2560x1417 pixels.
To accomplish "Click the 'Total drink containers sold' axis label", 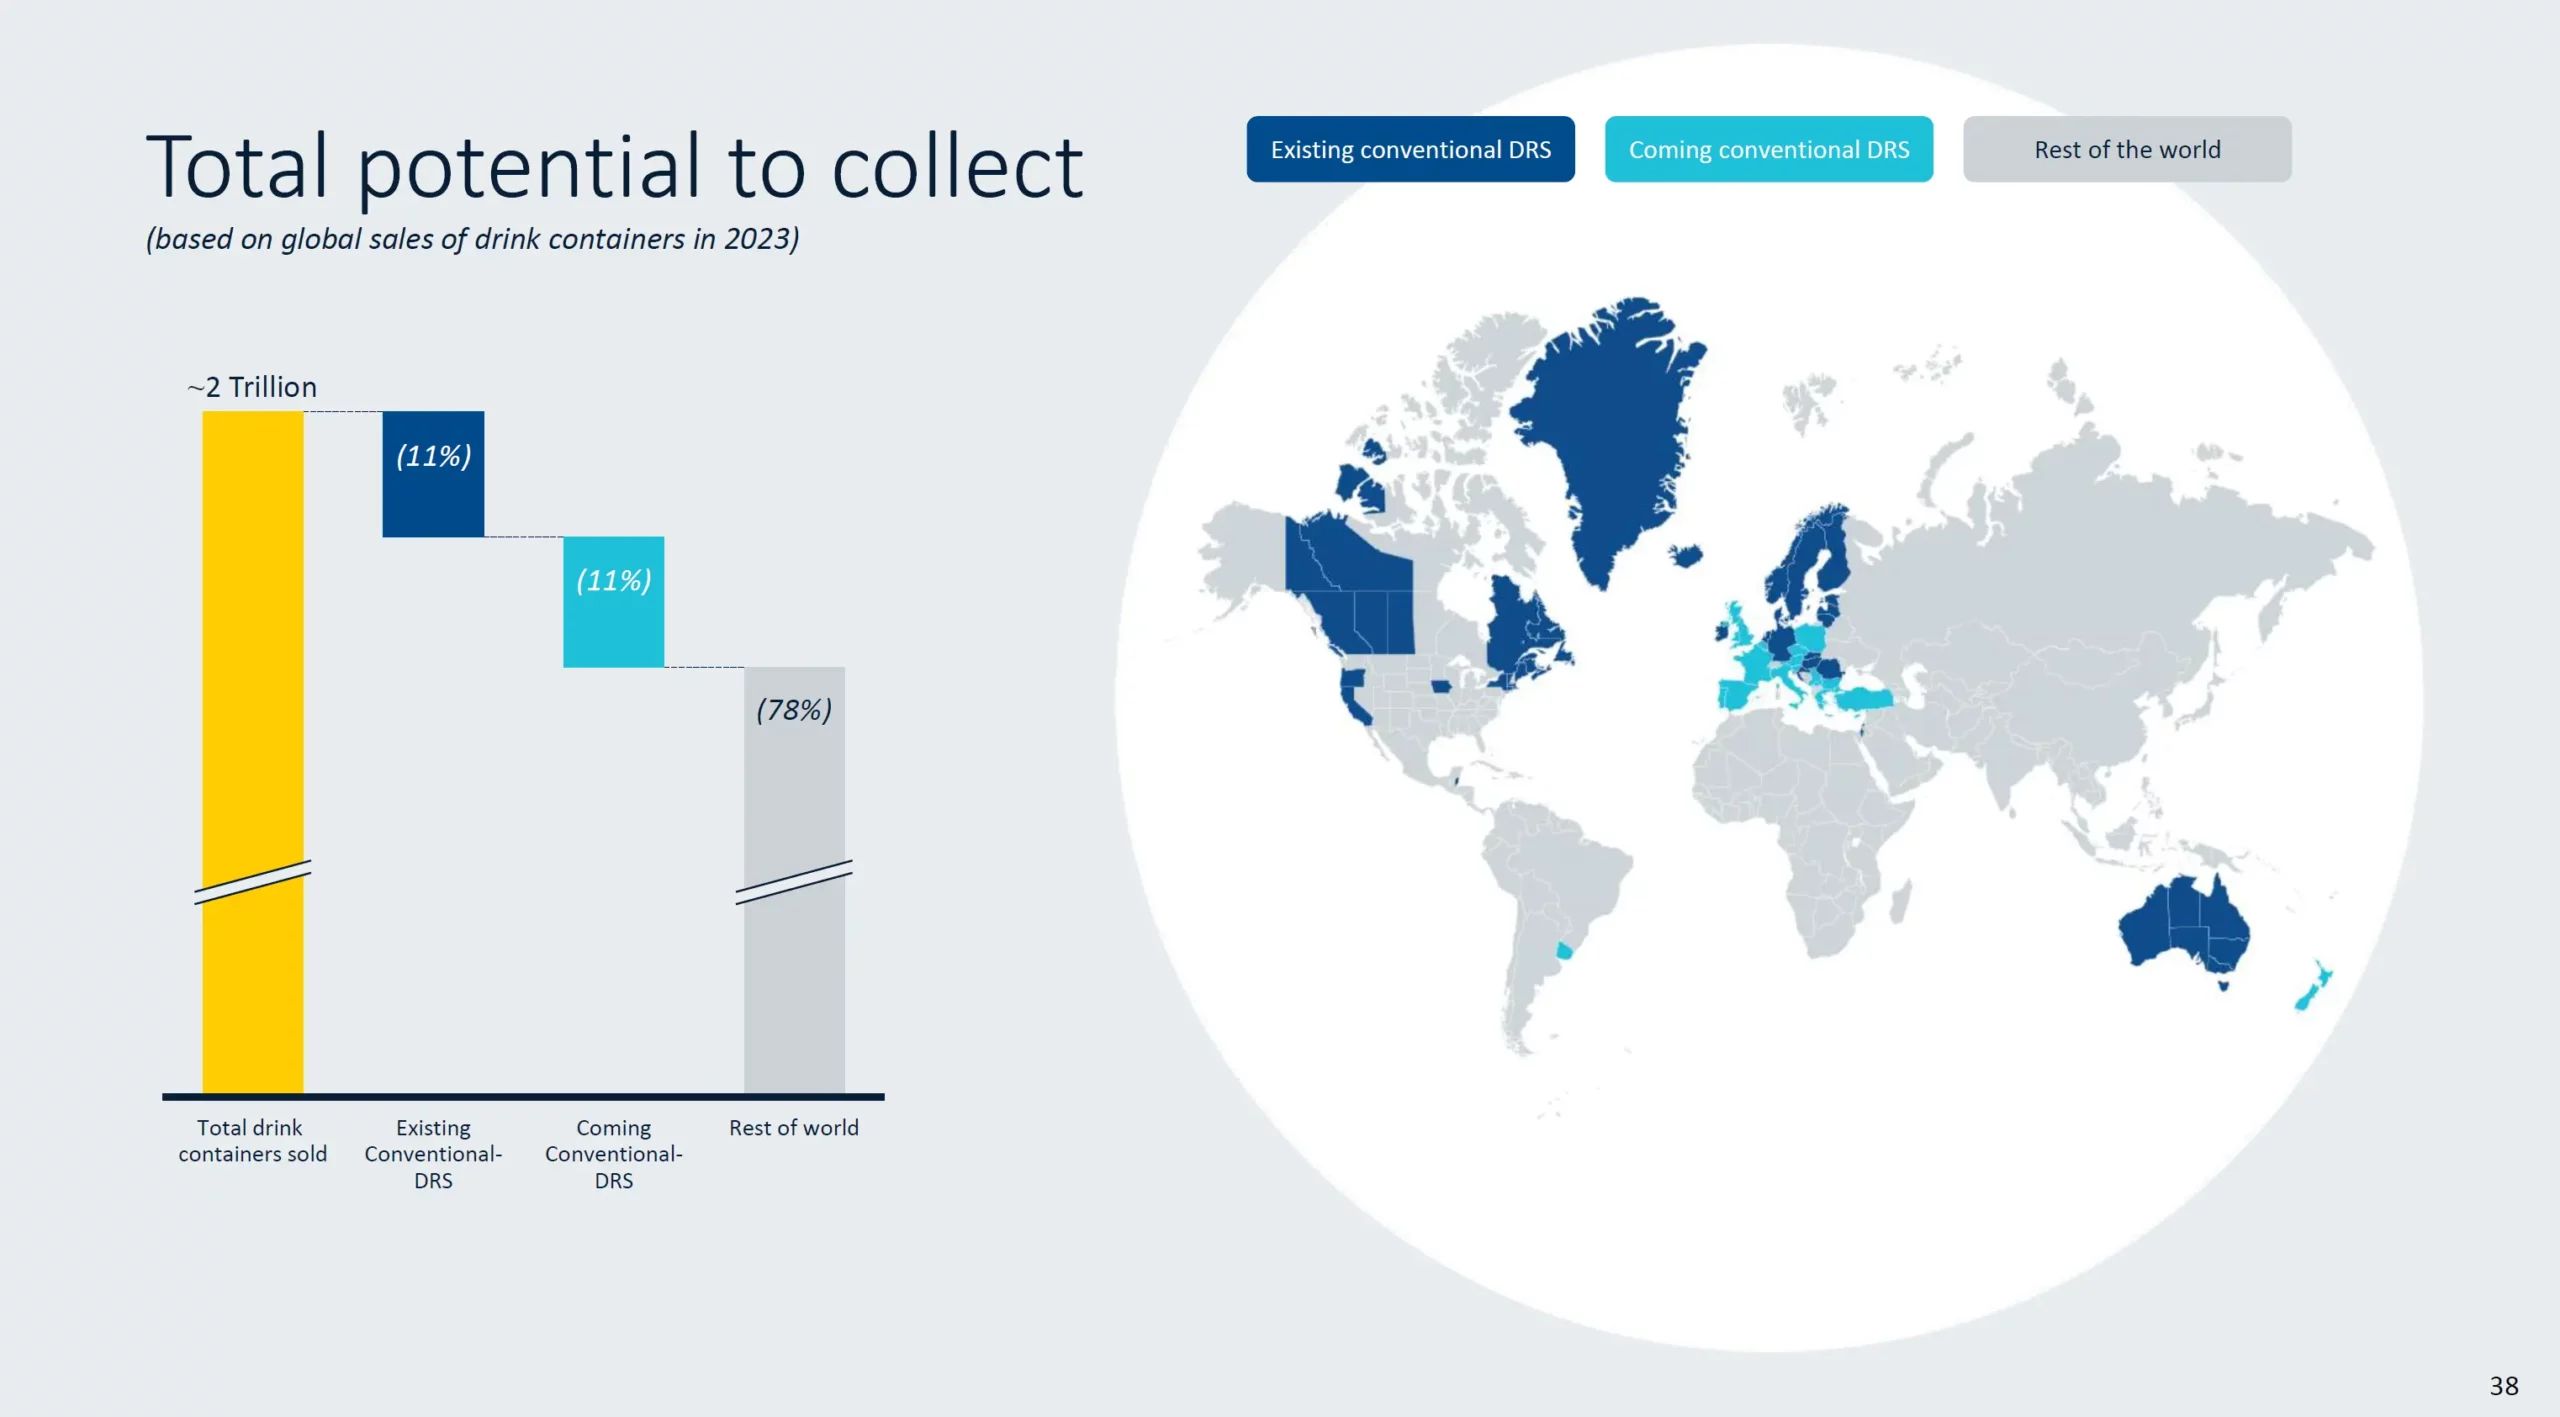I will 252,1141.
